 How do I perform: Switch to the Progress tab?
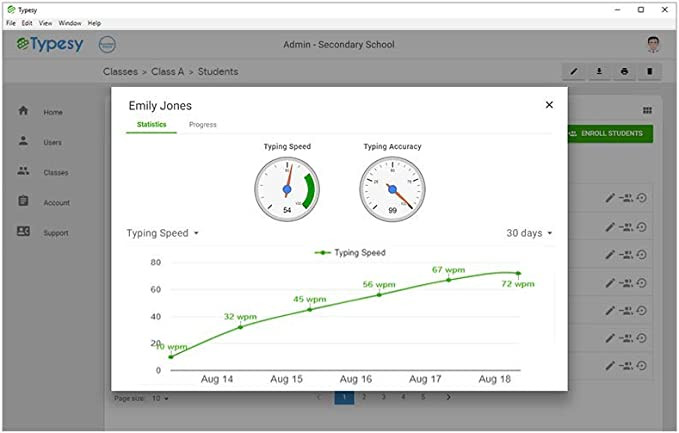click(x=203, y=125)
